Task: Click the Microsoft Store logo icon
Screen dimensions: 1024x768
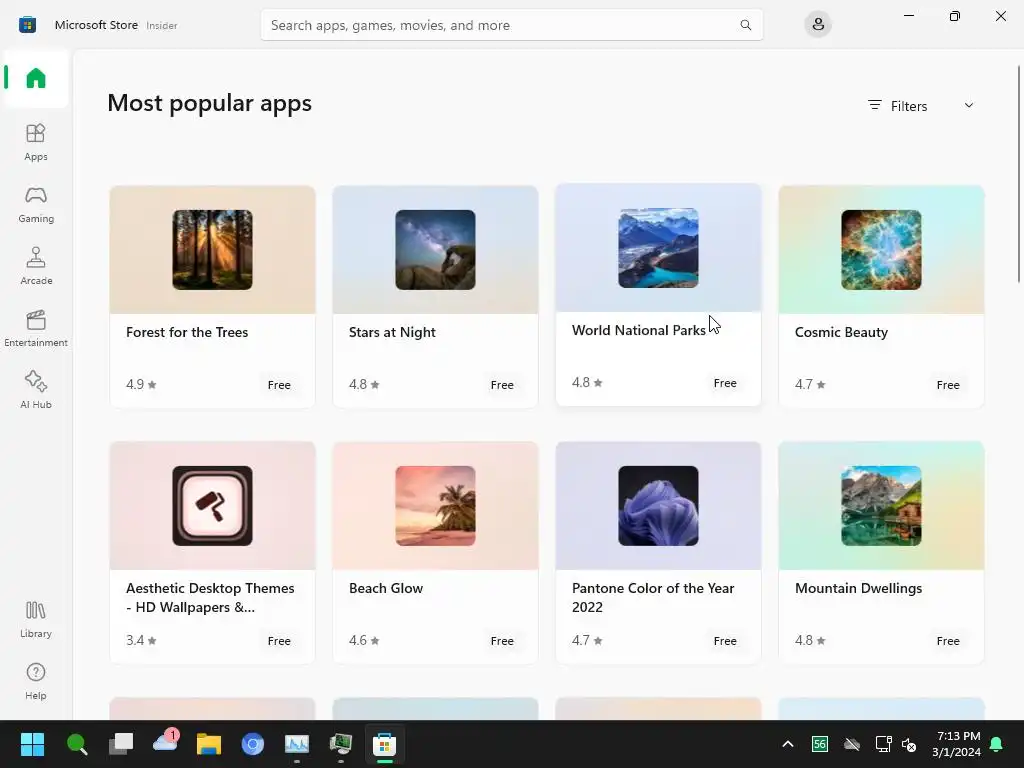Action: tap(27, 25)
